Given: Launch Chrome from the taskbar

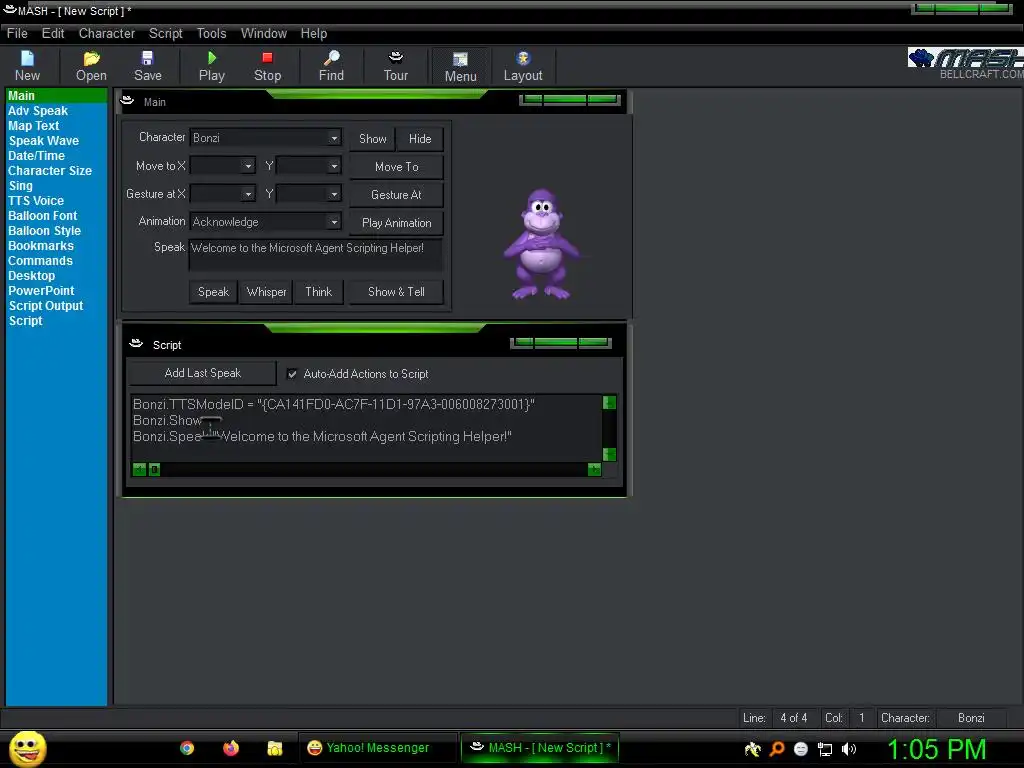Looking at the screenshot, I should tap(187, 748).
